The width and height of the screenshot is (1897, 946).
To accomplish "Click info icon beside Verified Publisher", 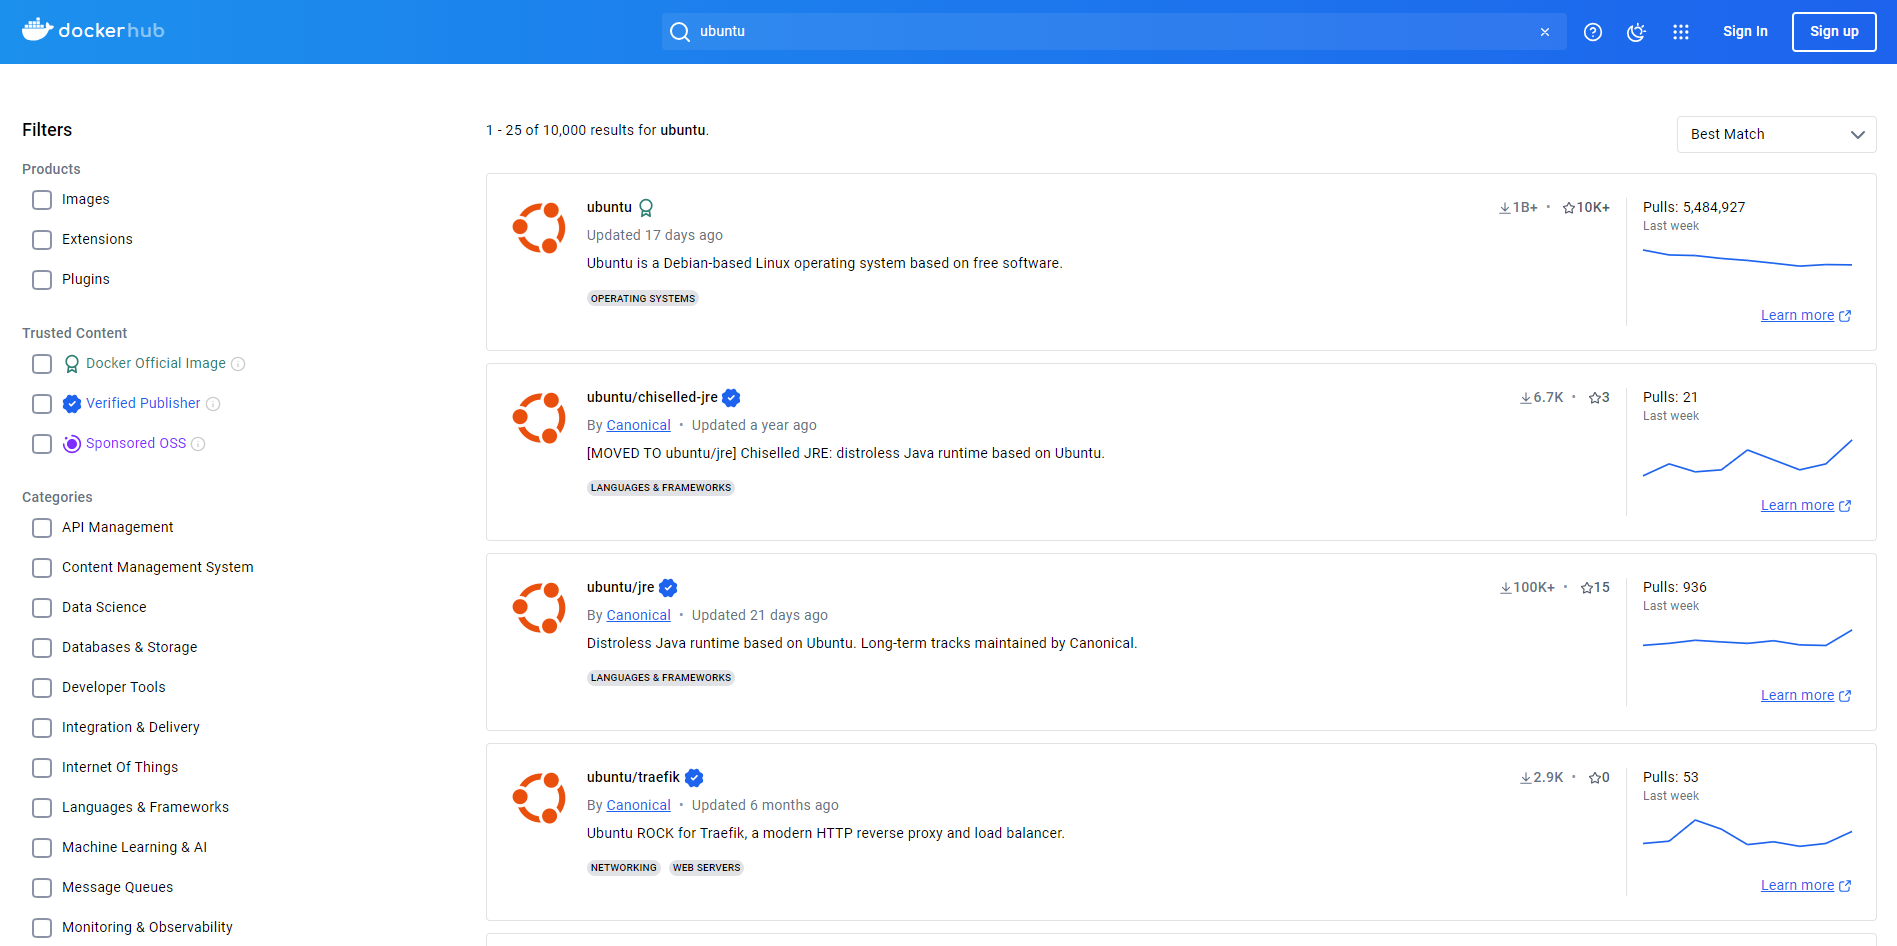I will coord(213,404).
